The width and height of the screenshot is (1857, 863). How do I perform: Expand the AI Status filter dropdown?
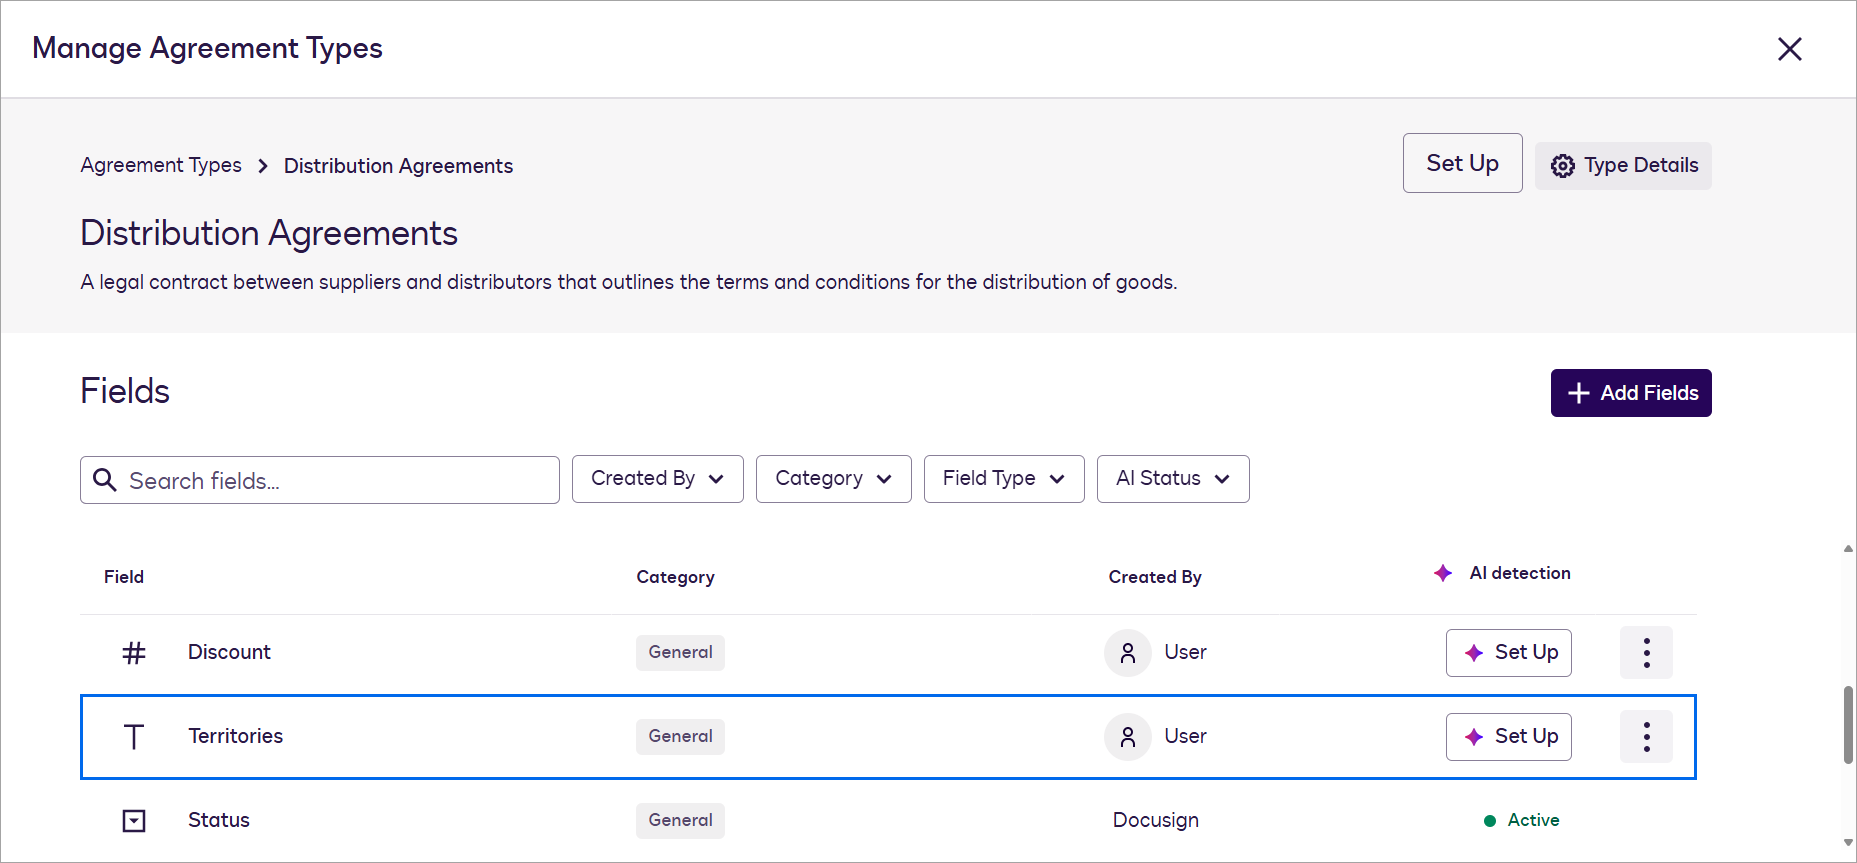[x=1173, y=479]
